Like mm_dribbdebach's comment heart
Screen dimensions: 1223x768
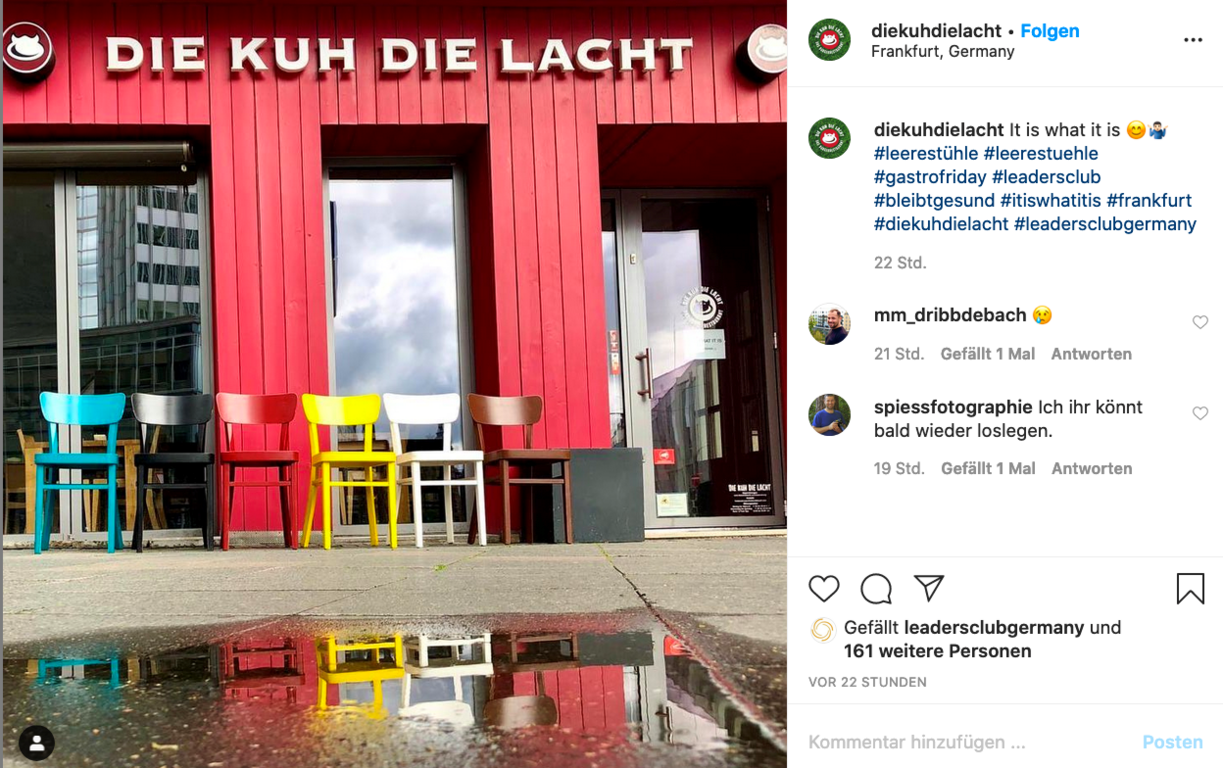[1200, 322]
